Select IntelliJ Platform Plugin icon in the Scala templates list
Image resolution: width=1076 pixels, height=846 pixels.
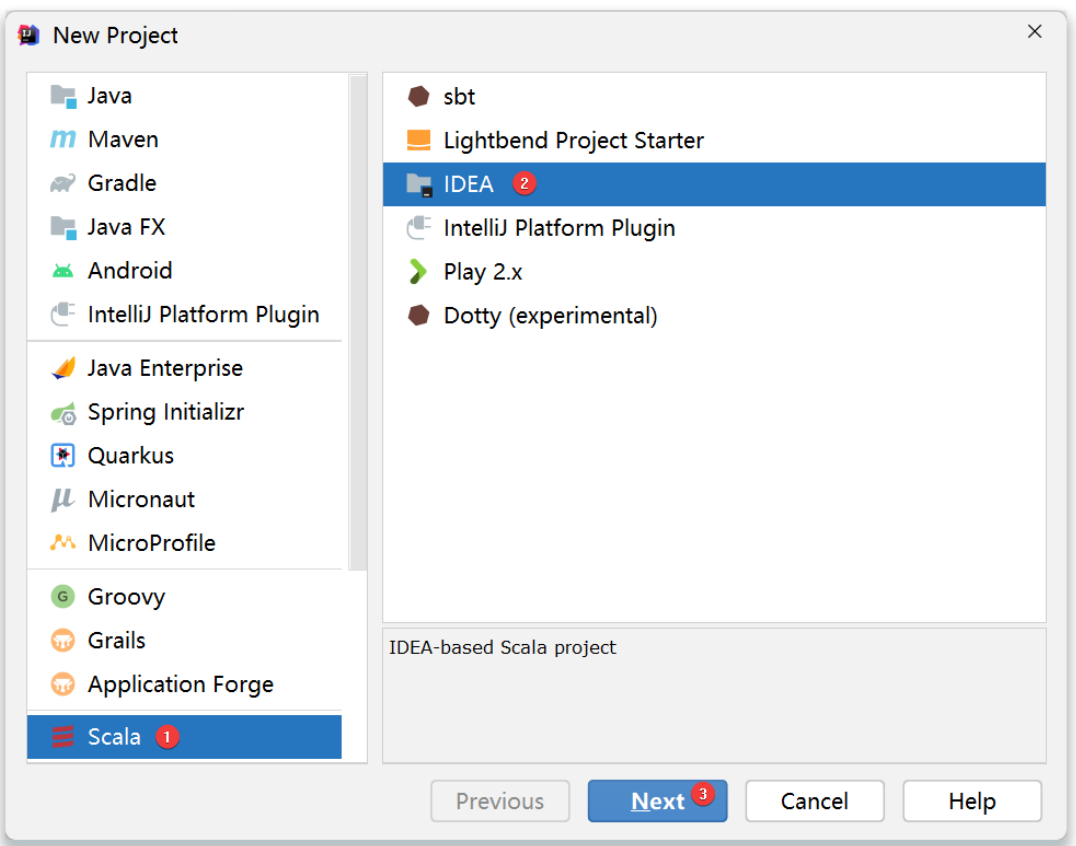pyautogui.click(x=419, y=228)
